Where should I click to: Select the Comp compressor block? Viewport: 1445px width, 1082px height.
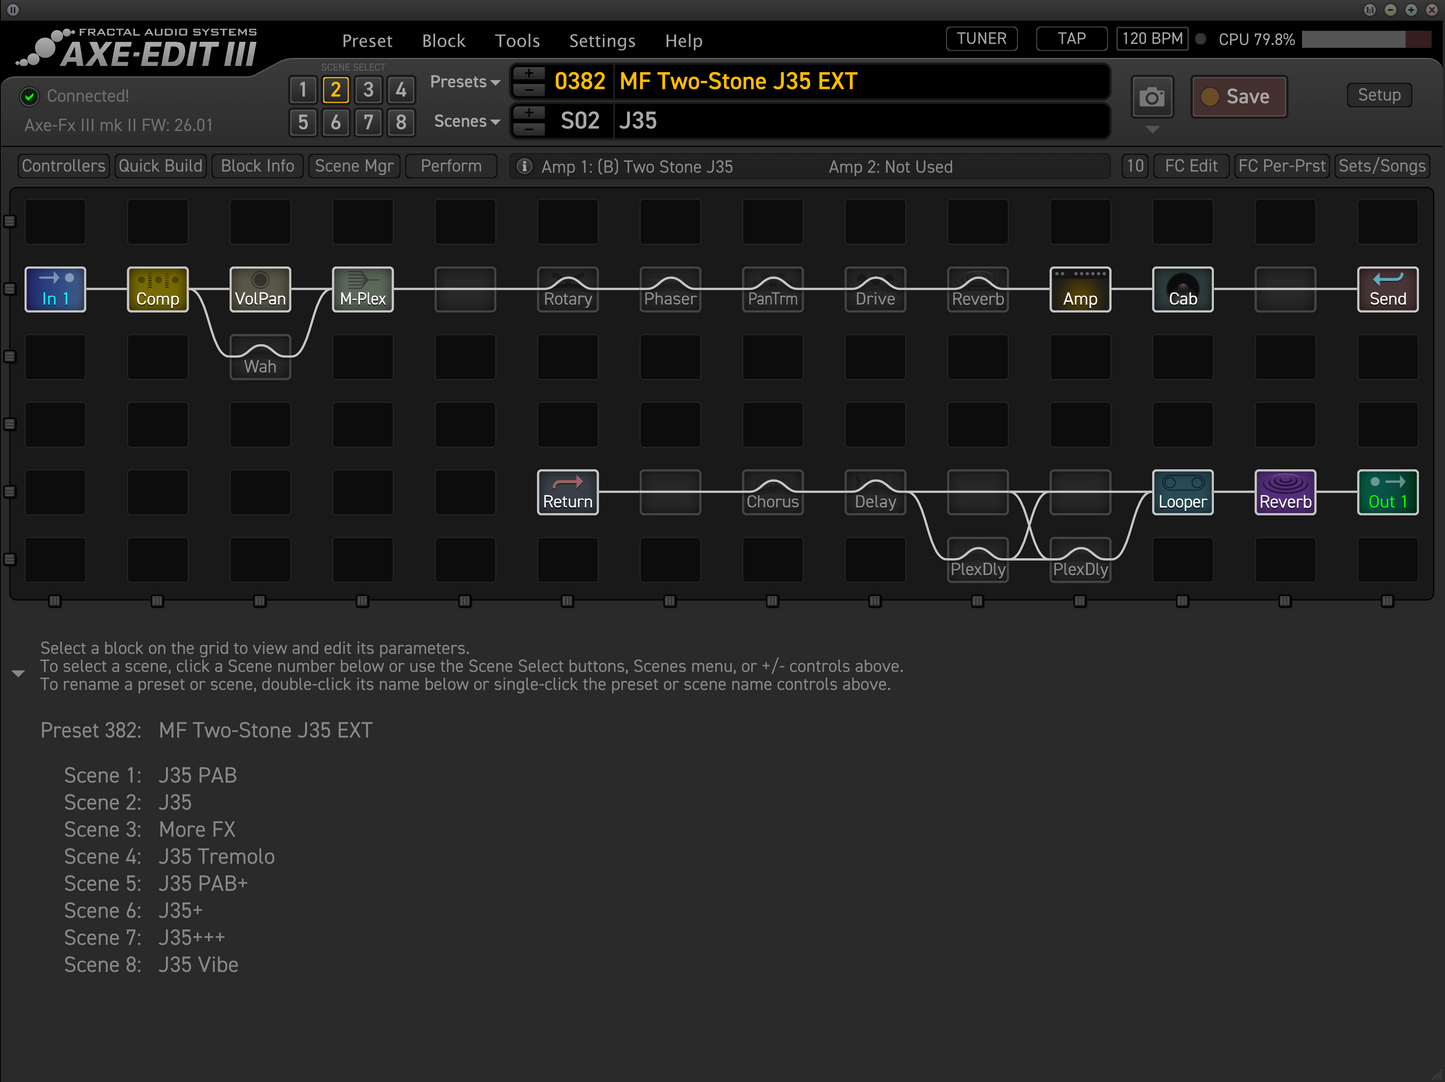point(158,289)
